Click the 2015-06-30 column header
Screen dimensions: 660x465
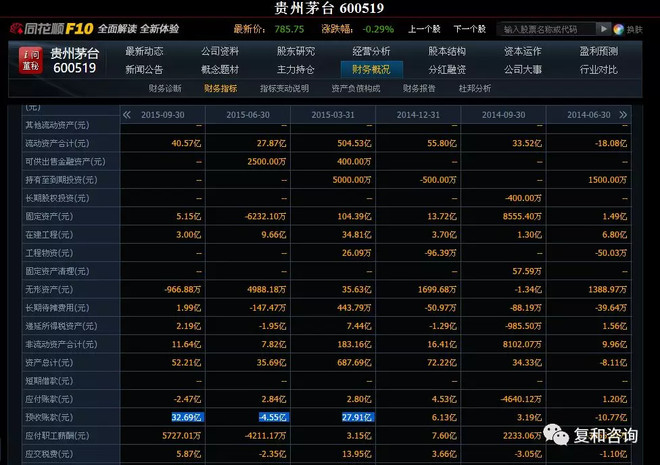coord(248,115)
